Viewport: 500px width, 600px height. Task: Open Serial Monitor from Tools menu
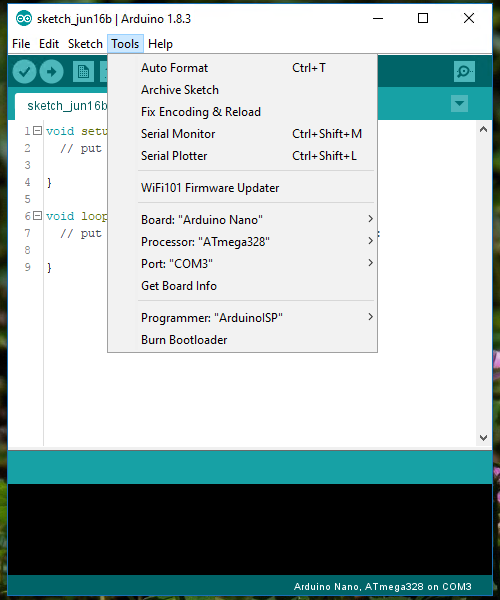(242, 134)
